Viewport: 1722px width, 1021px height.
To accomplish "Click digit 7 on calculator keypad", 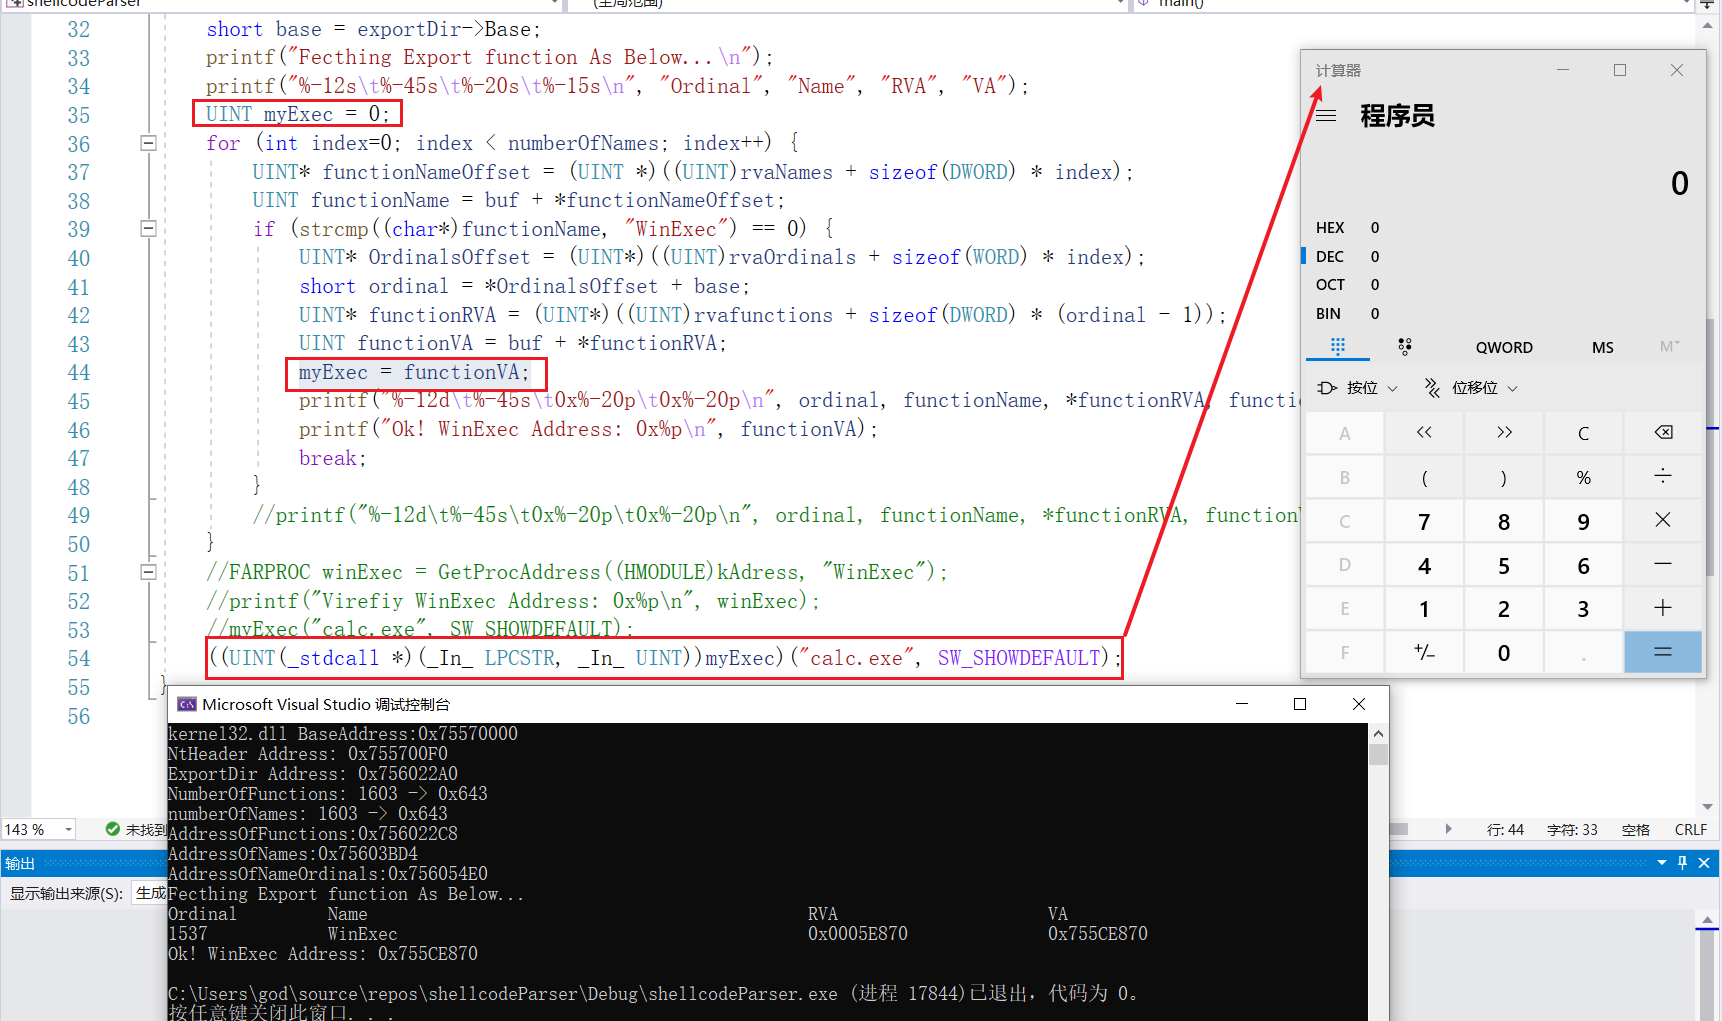I will (x=1424, y=521).
